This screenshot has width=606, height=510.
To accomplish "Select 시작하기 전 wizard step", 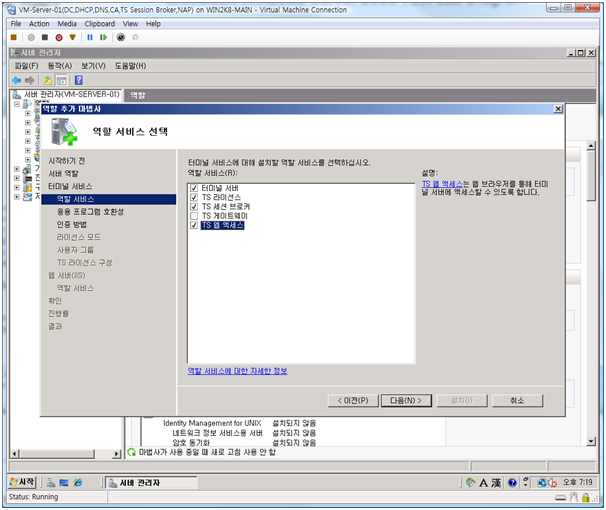I will tap(66, 161).
